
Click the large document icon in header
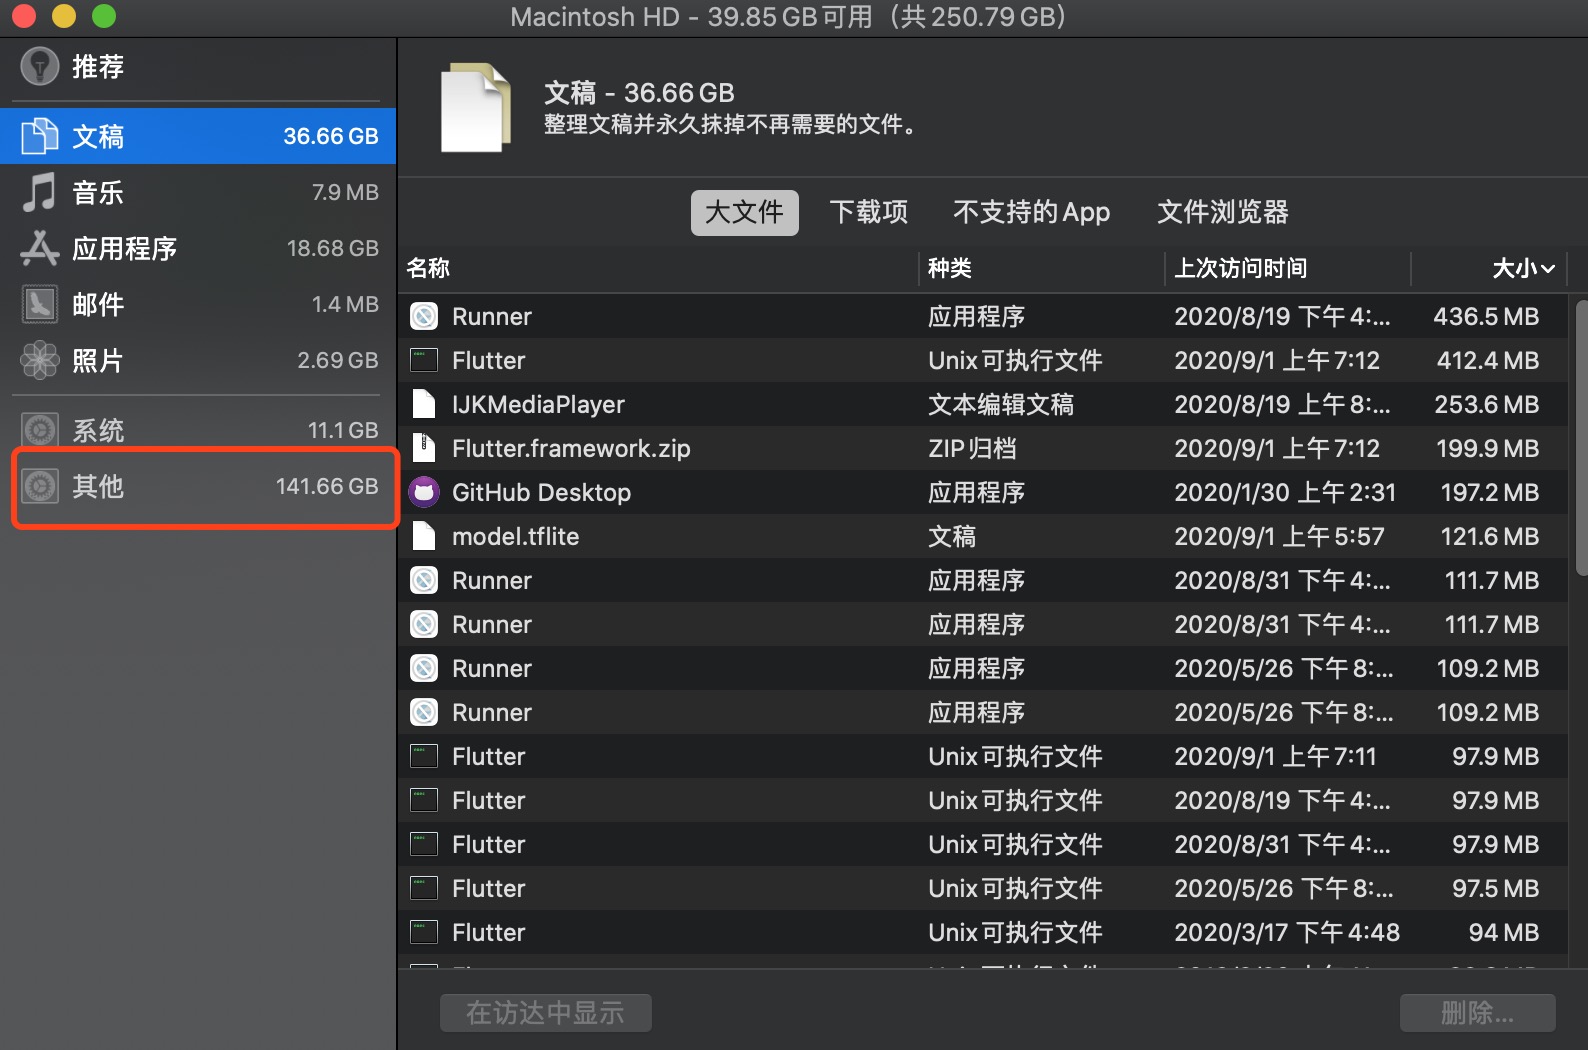coord(476,108)
